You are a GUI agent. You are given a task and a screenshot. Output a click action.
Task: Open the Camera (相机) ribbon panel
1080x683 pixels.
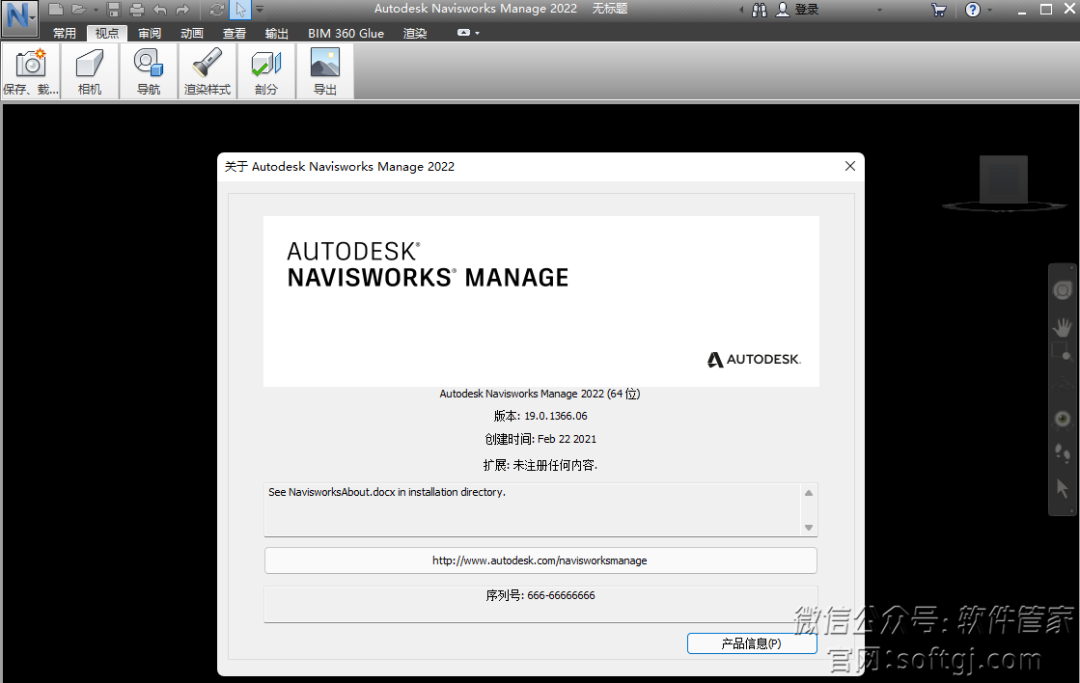(89, 71)
